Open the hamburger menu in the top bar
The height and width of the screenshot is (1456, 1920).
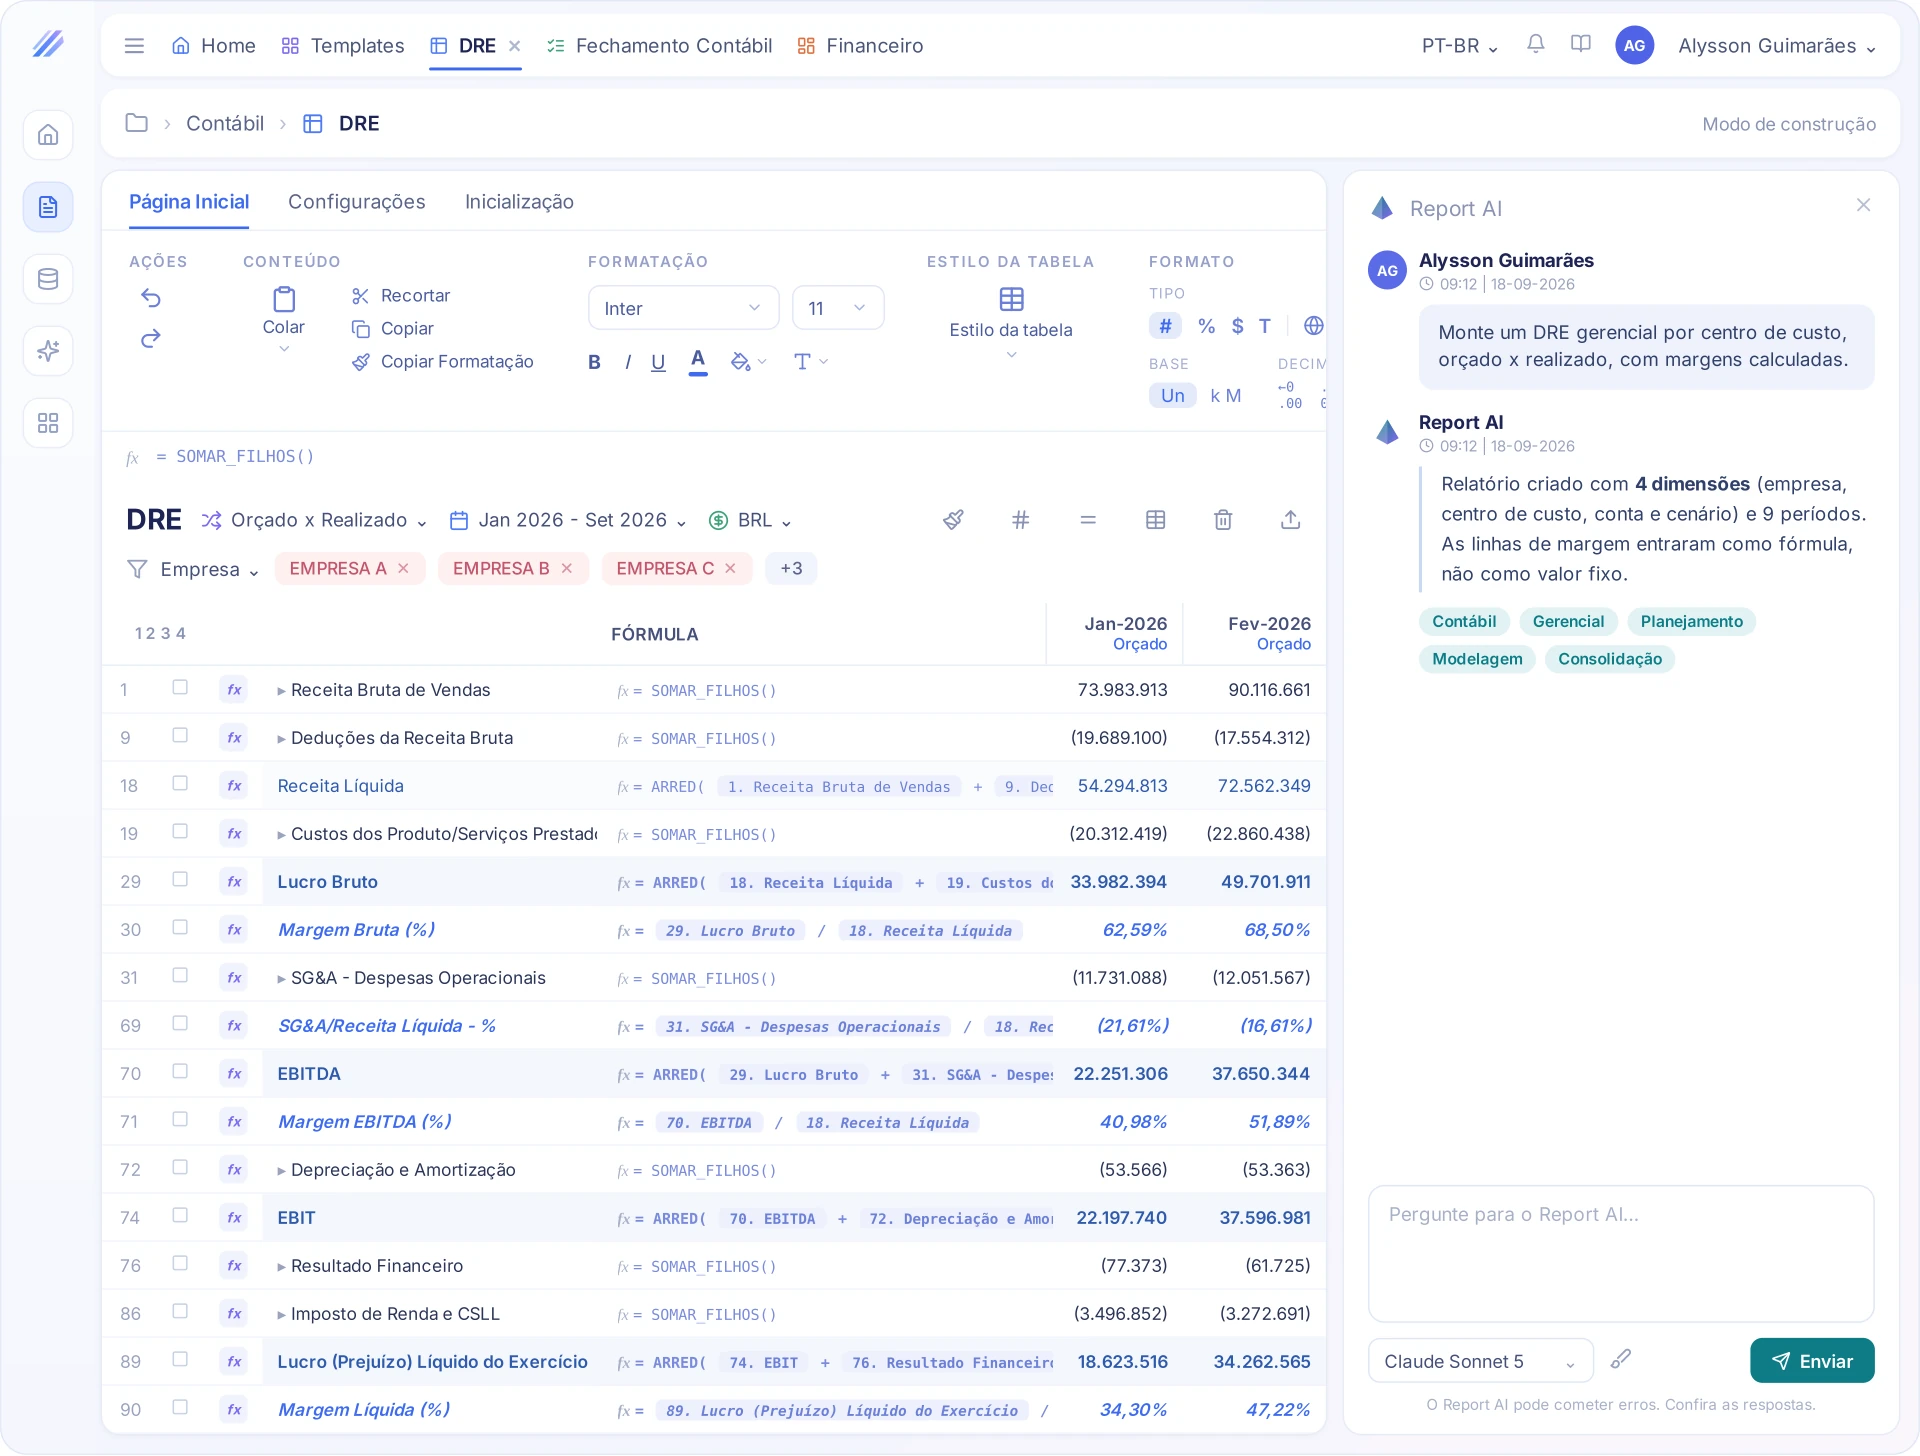pos(134,46)
